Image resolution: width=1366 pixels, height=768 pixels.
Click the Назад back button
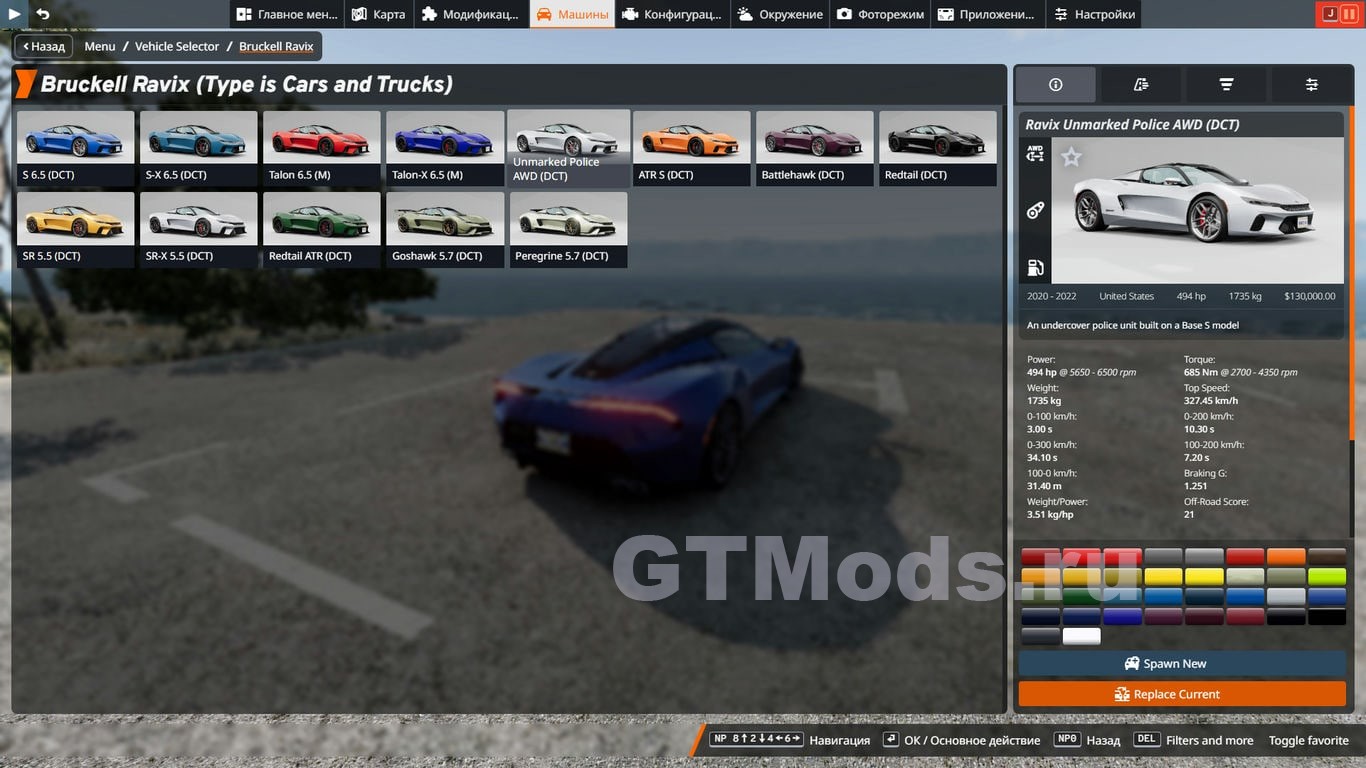(43, 46)
